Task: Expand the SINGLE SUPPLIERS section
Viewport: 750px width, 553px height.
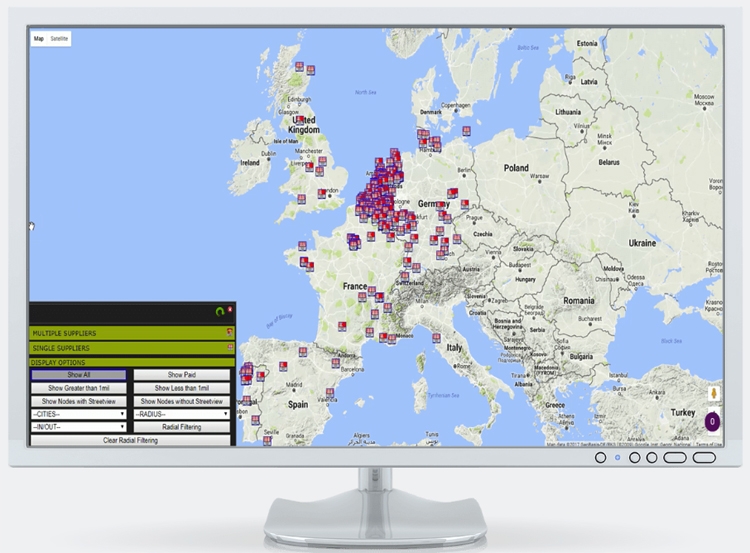Action: [132, 348]
